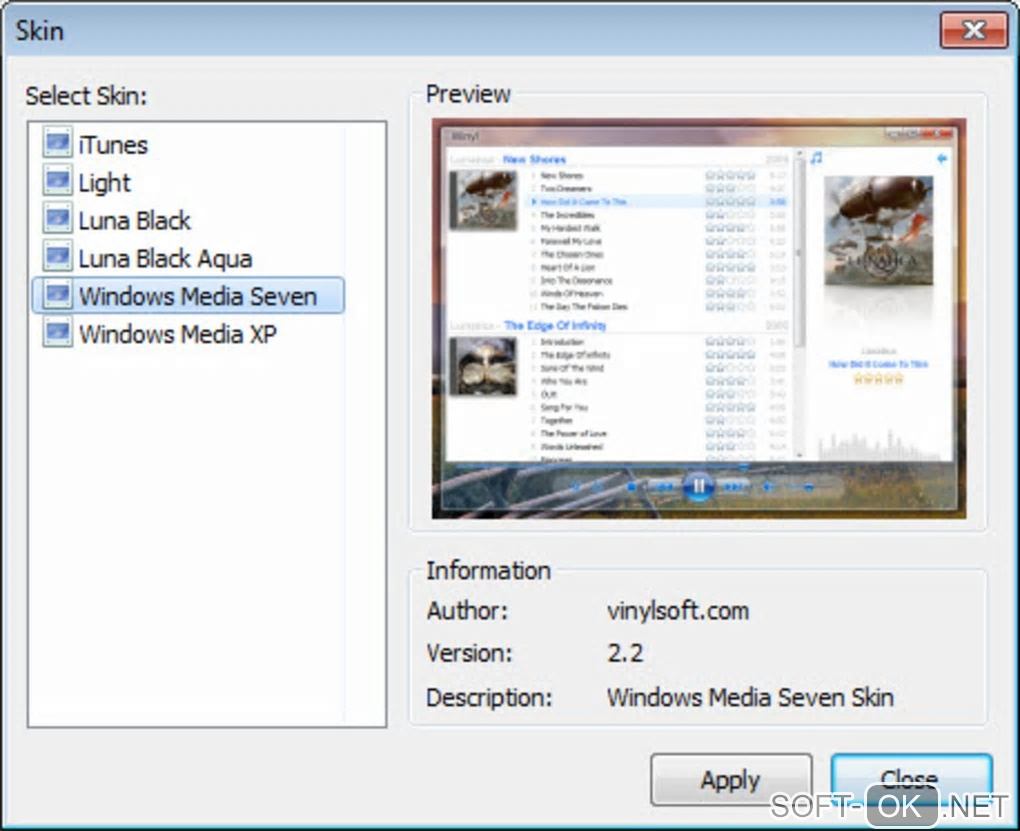The image size is (1020, 831).
Task: Click the version value "2.2"
Action: click(x=625, y=653)
